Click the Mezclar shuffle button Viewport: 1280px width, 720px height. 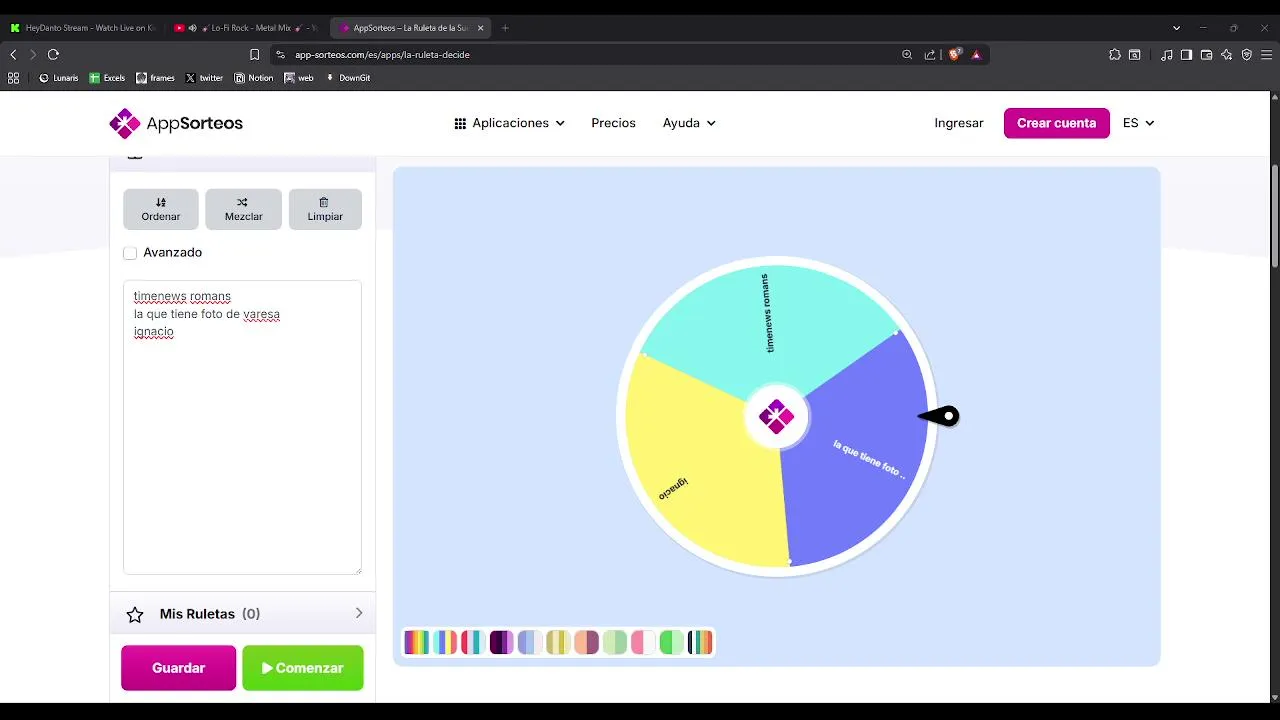click(x=243, y=209)
